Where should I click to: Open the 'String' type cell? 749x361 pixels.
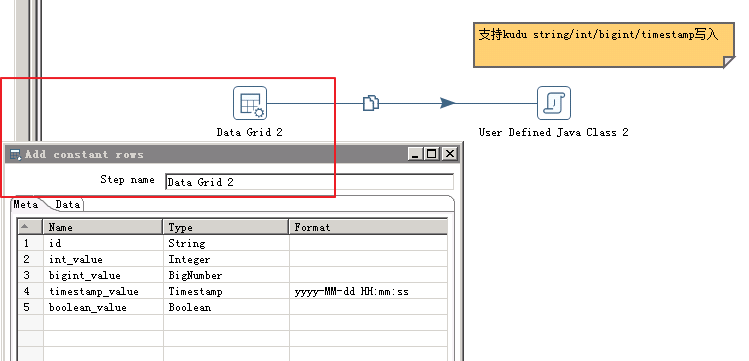(226, 243)
